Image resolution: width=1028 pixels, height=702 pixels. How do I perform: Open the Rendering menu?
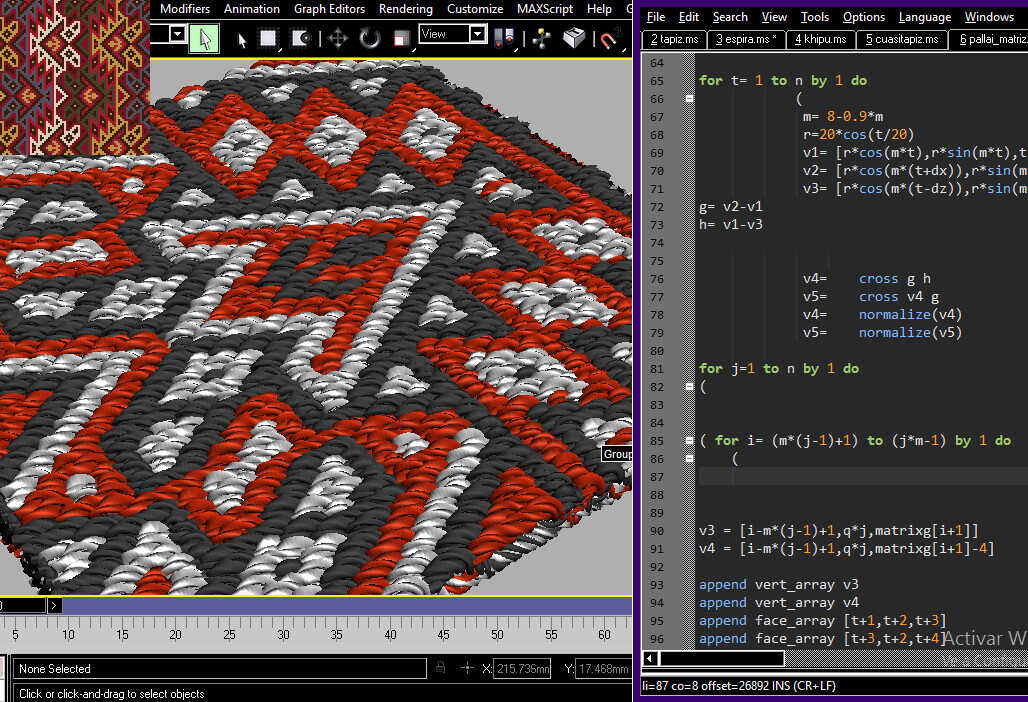[406, 9]
